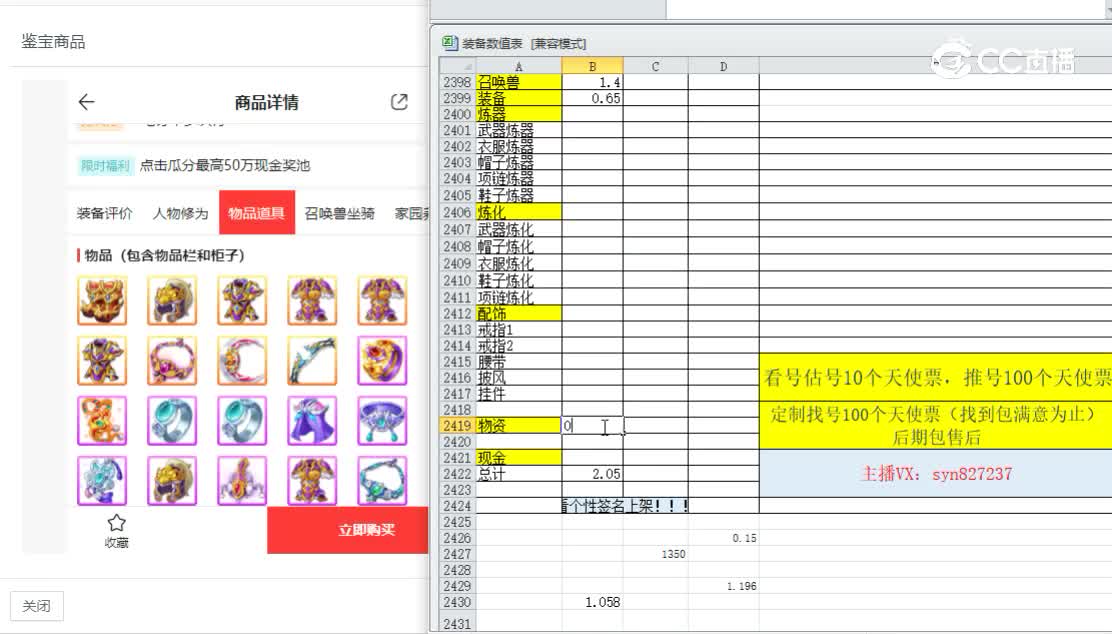Click the 帽子炼化 cell
1112x634 pixels.
pos(518,247)
